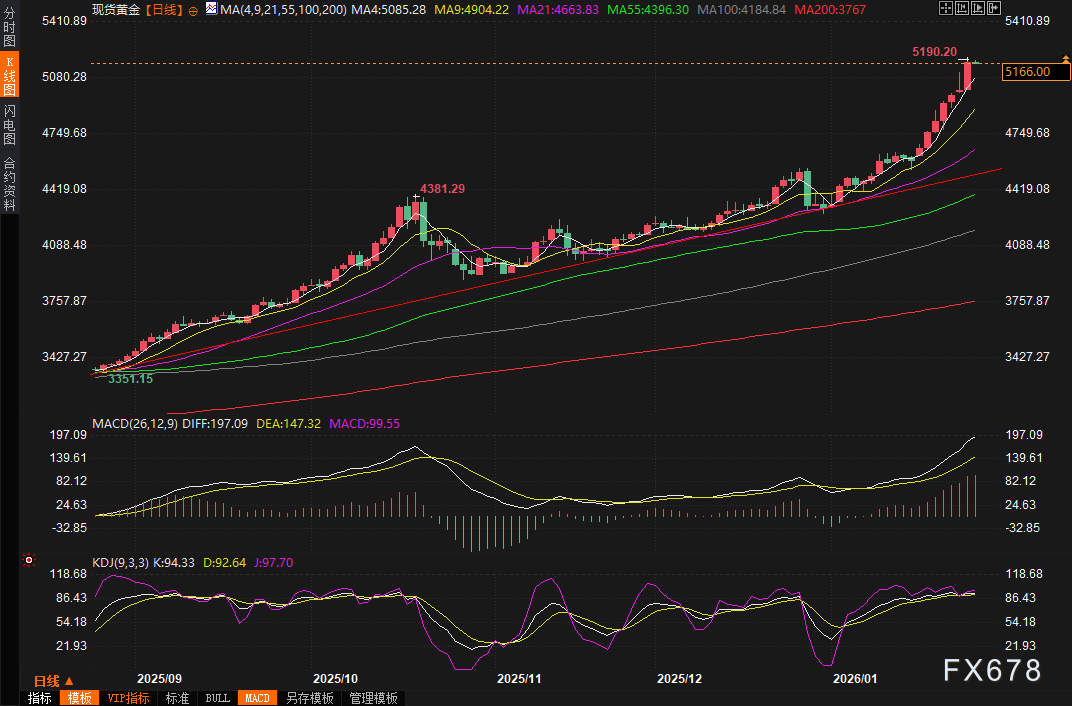Open the 合约资料 side tab
This screenshot has width=1072, height=706.
pos(9,183)
